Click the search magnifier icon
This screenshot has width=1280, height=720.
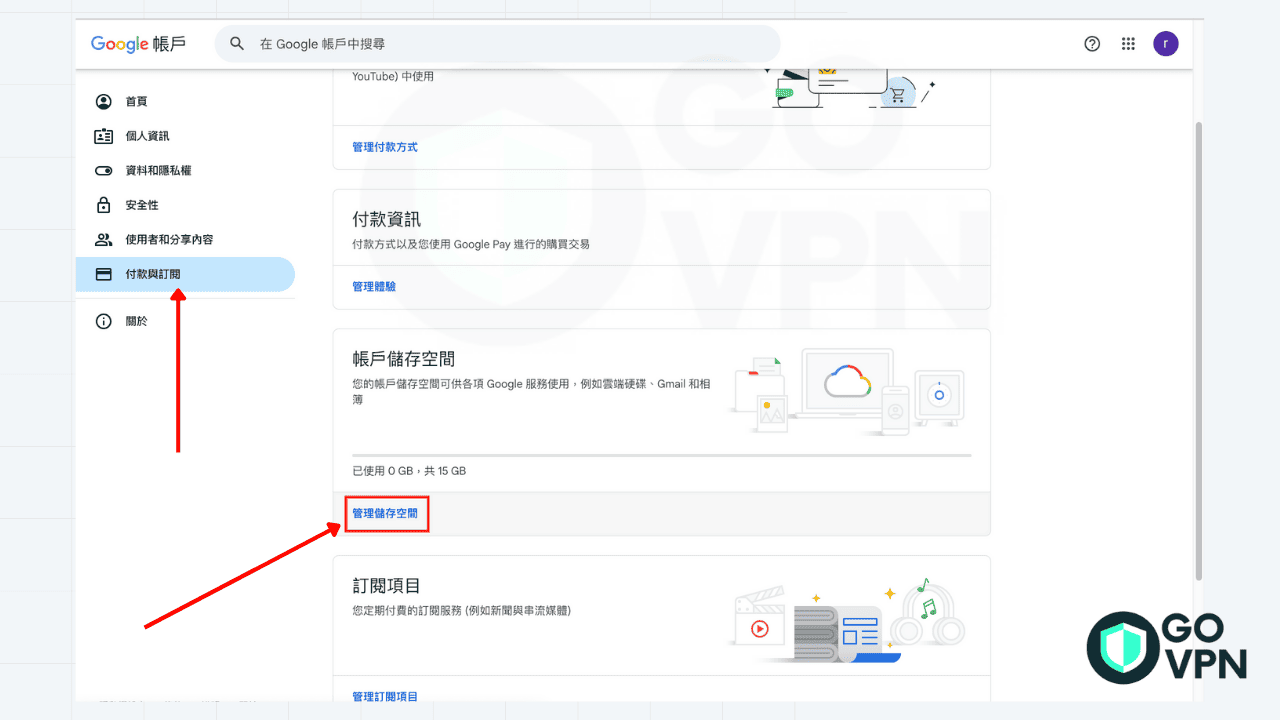[237, 43]
